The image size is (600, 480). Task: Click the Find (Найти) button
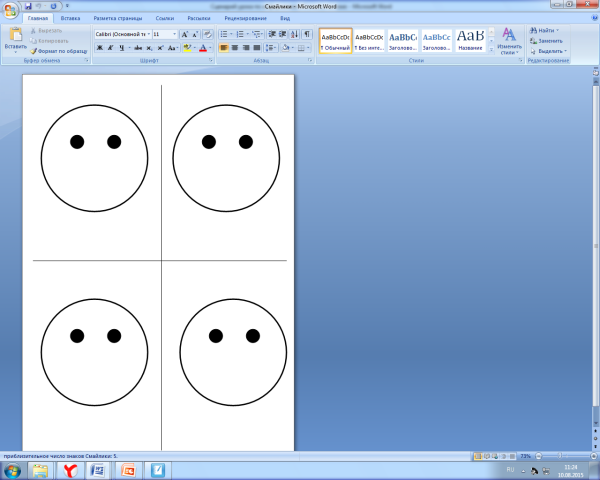(547, 31)
